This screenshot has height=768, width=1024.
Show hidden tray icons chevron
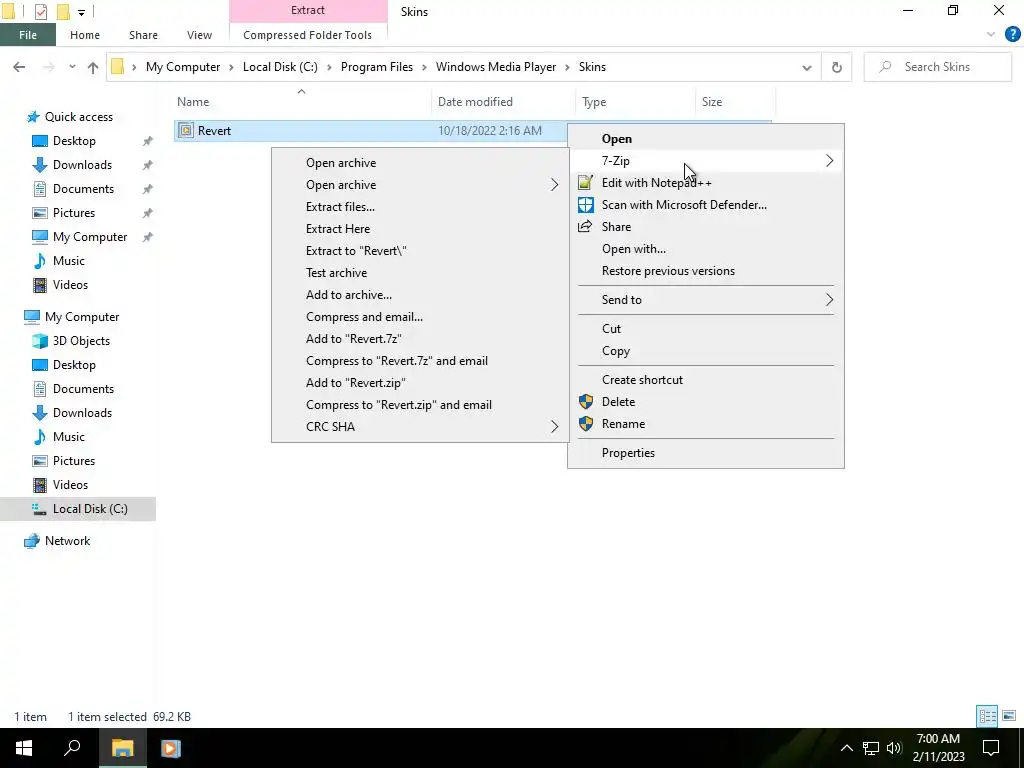846,748
